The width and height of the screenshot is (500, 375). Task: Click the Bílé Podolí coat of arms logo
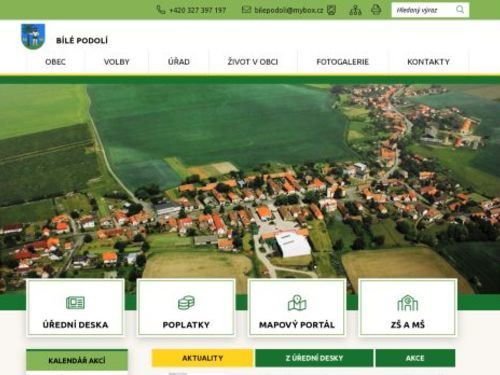(33, 36)
